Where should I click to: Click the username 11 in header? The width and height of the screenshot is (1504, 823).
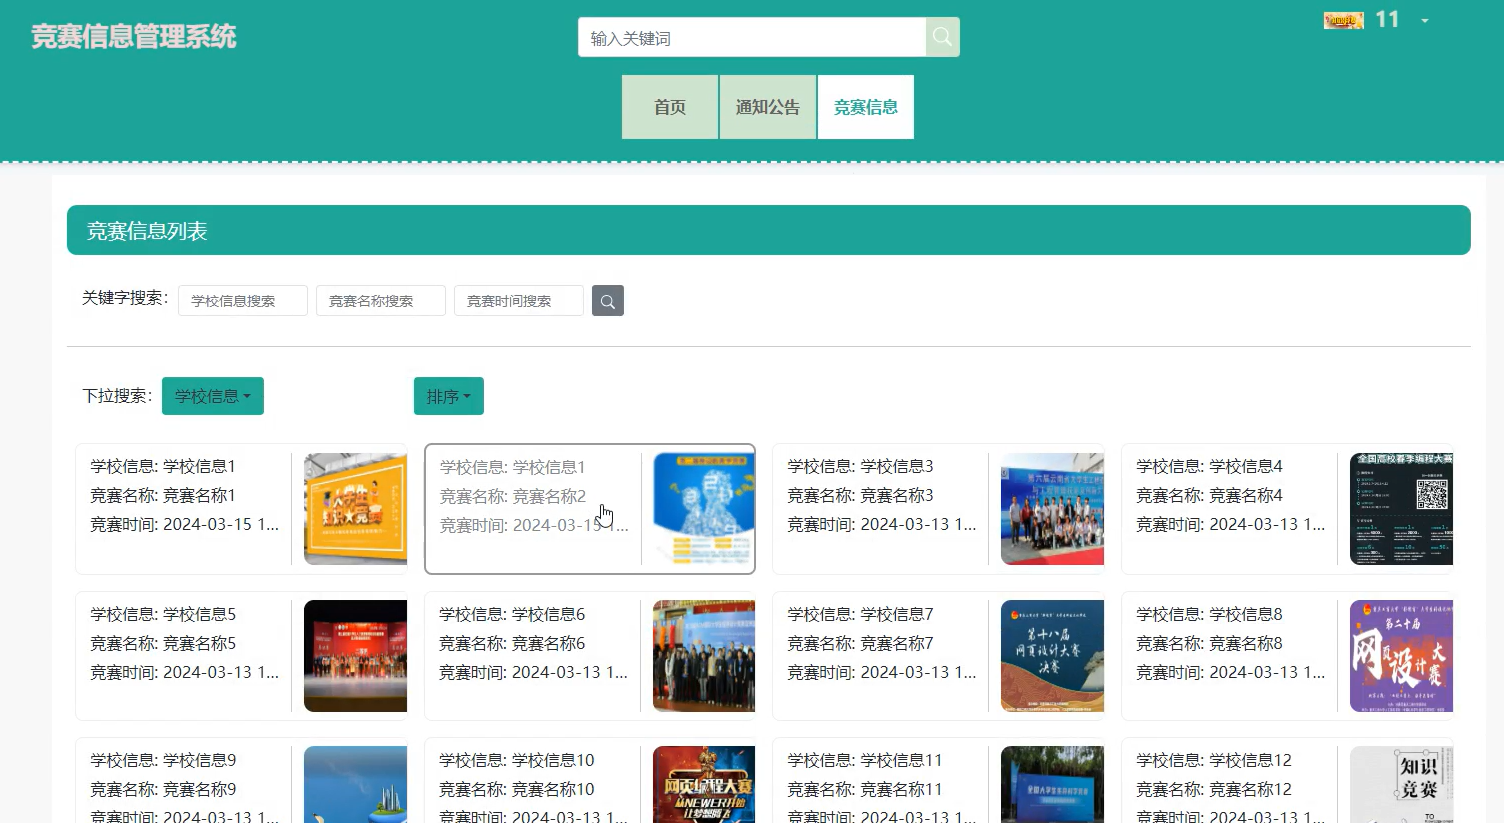click(x=1387, y=20)
